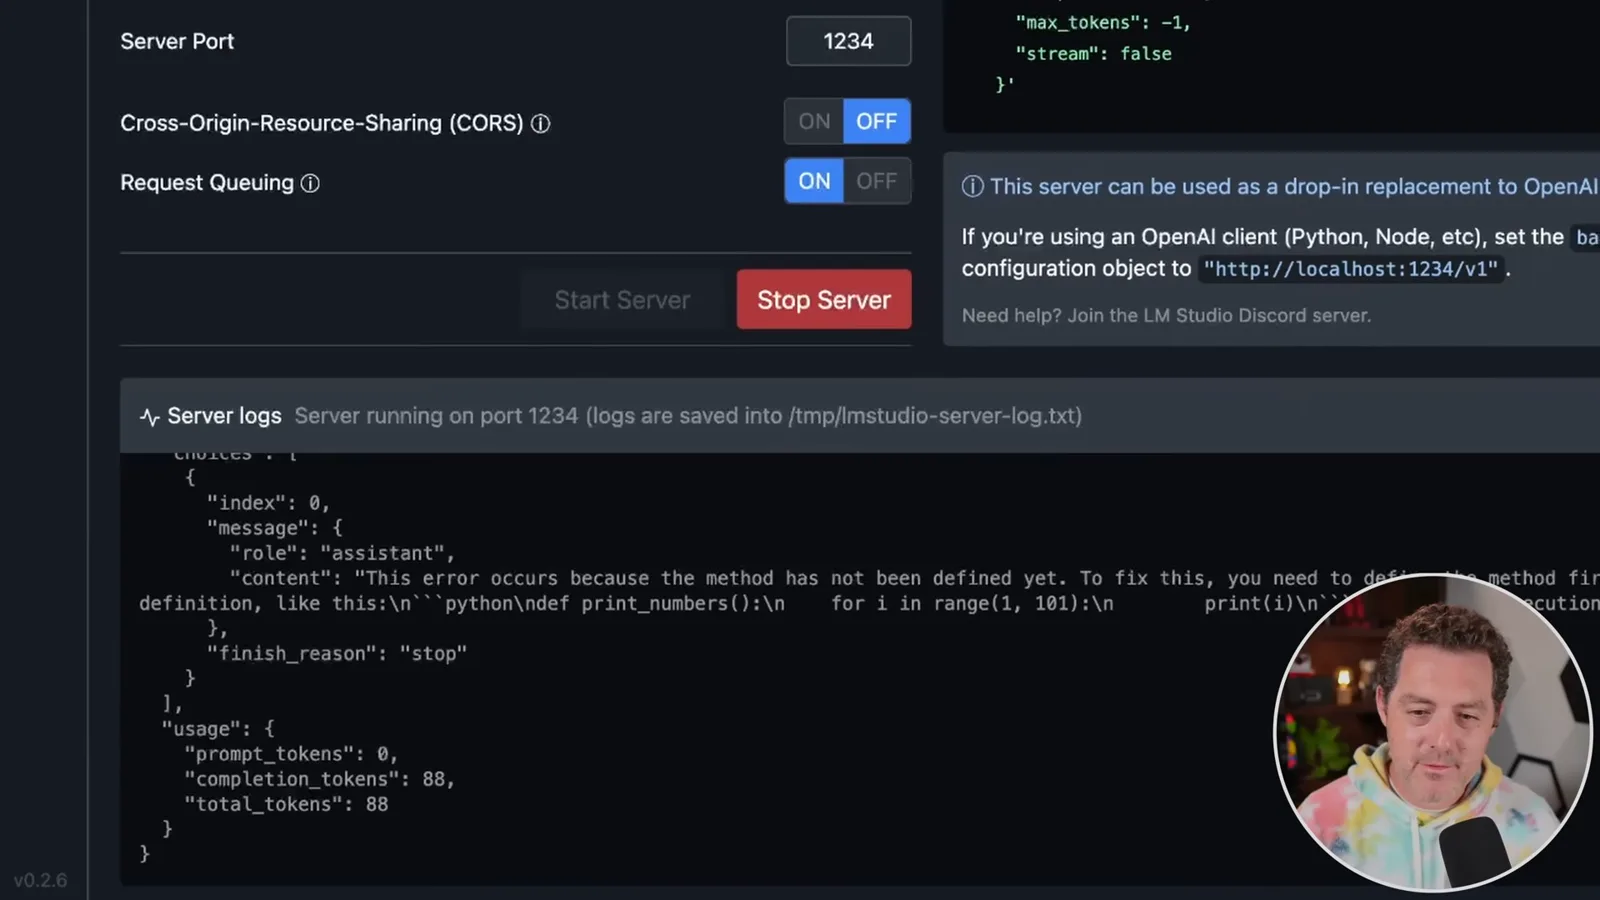Image resolution: width=1600 pixels, height=900 pixels.
Task: Click the 'This server can be used as a drop-in replacement' text
Action: 1294,186
